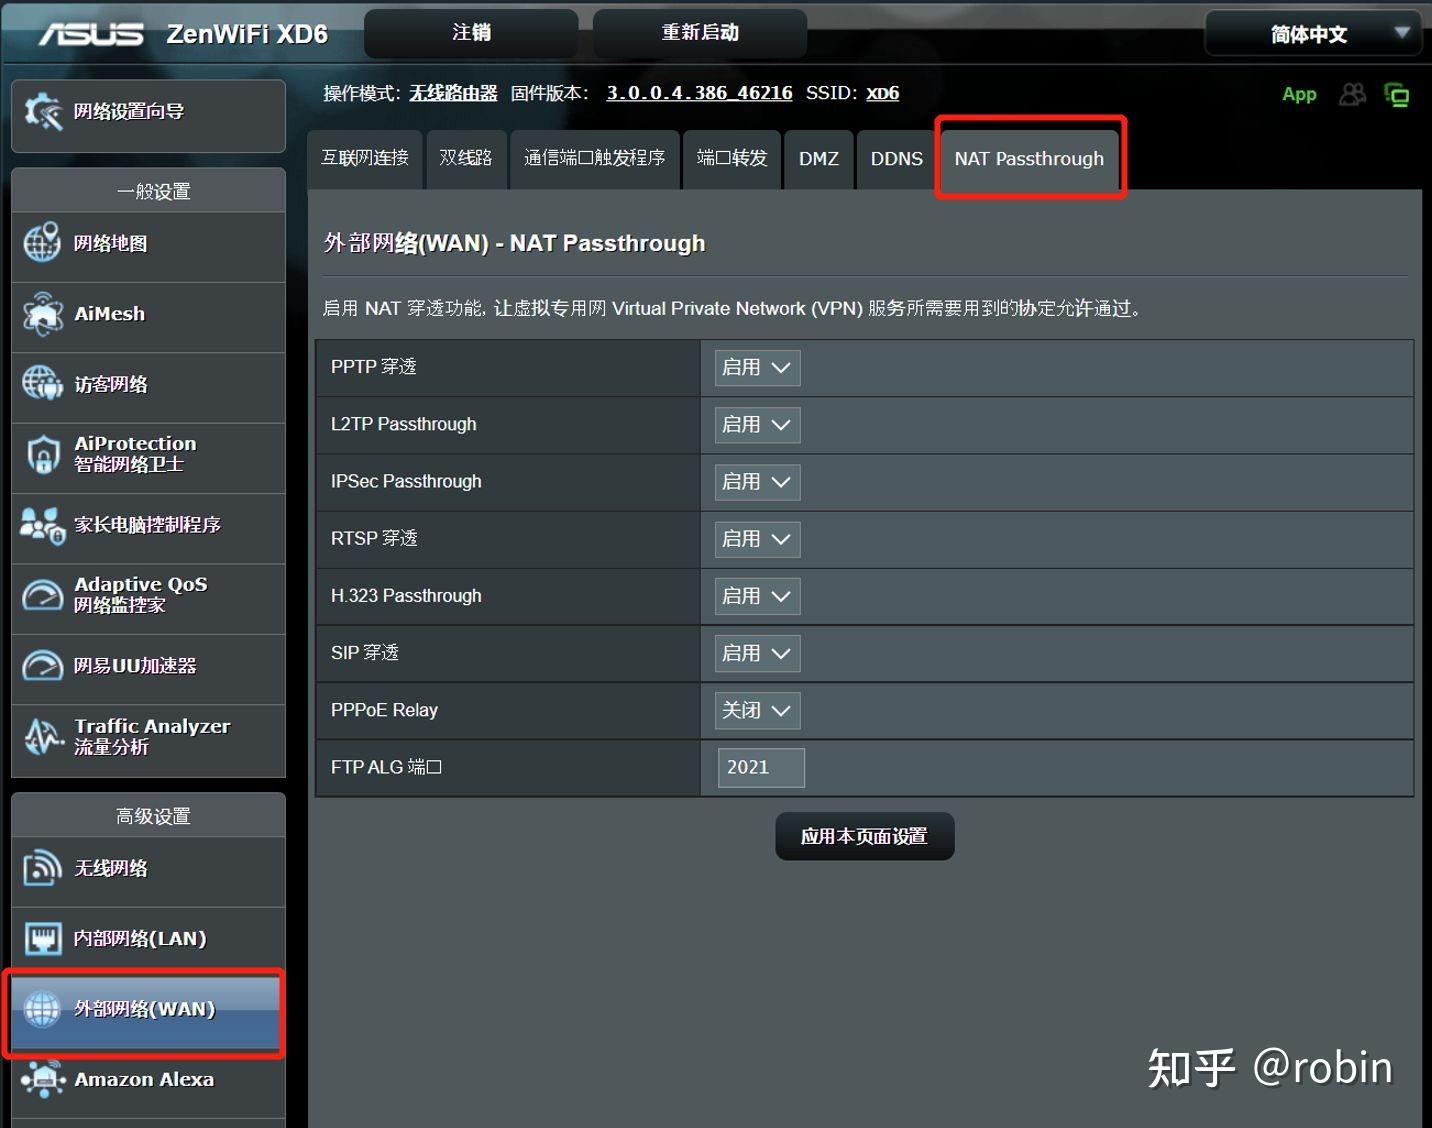The width and height of the screenshot is (1432, 1128).
Task: Open the 网络设置向导 menu item
Action: (x=148, y=116)
